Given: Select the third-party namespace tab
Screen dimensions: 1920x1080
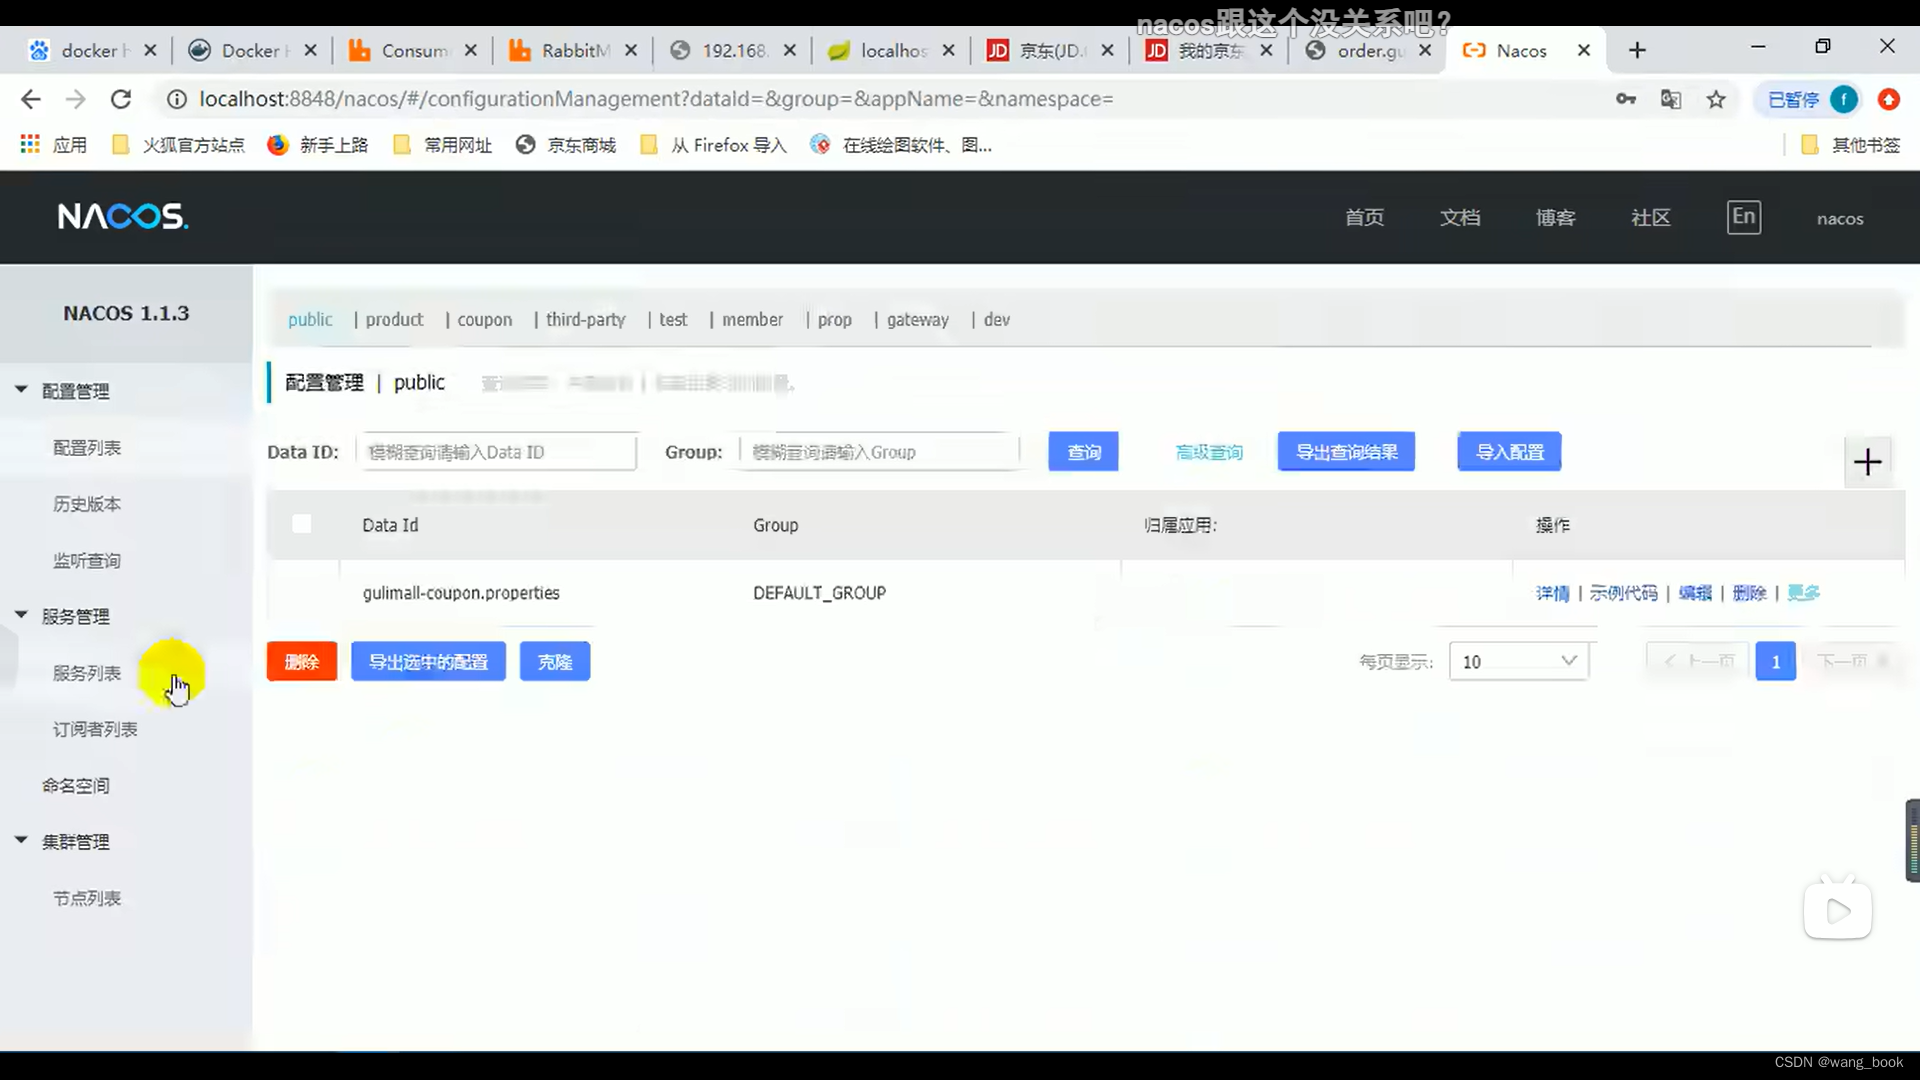Looking at the screenshot, I should tap(586, 320).
